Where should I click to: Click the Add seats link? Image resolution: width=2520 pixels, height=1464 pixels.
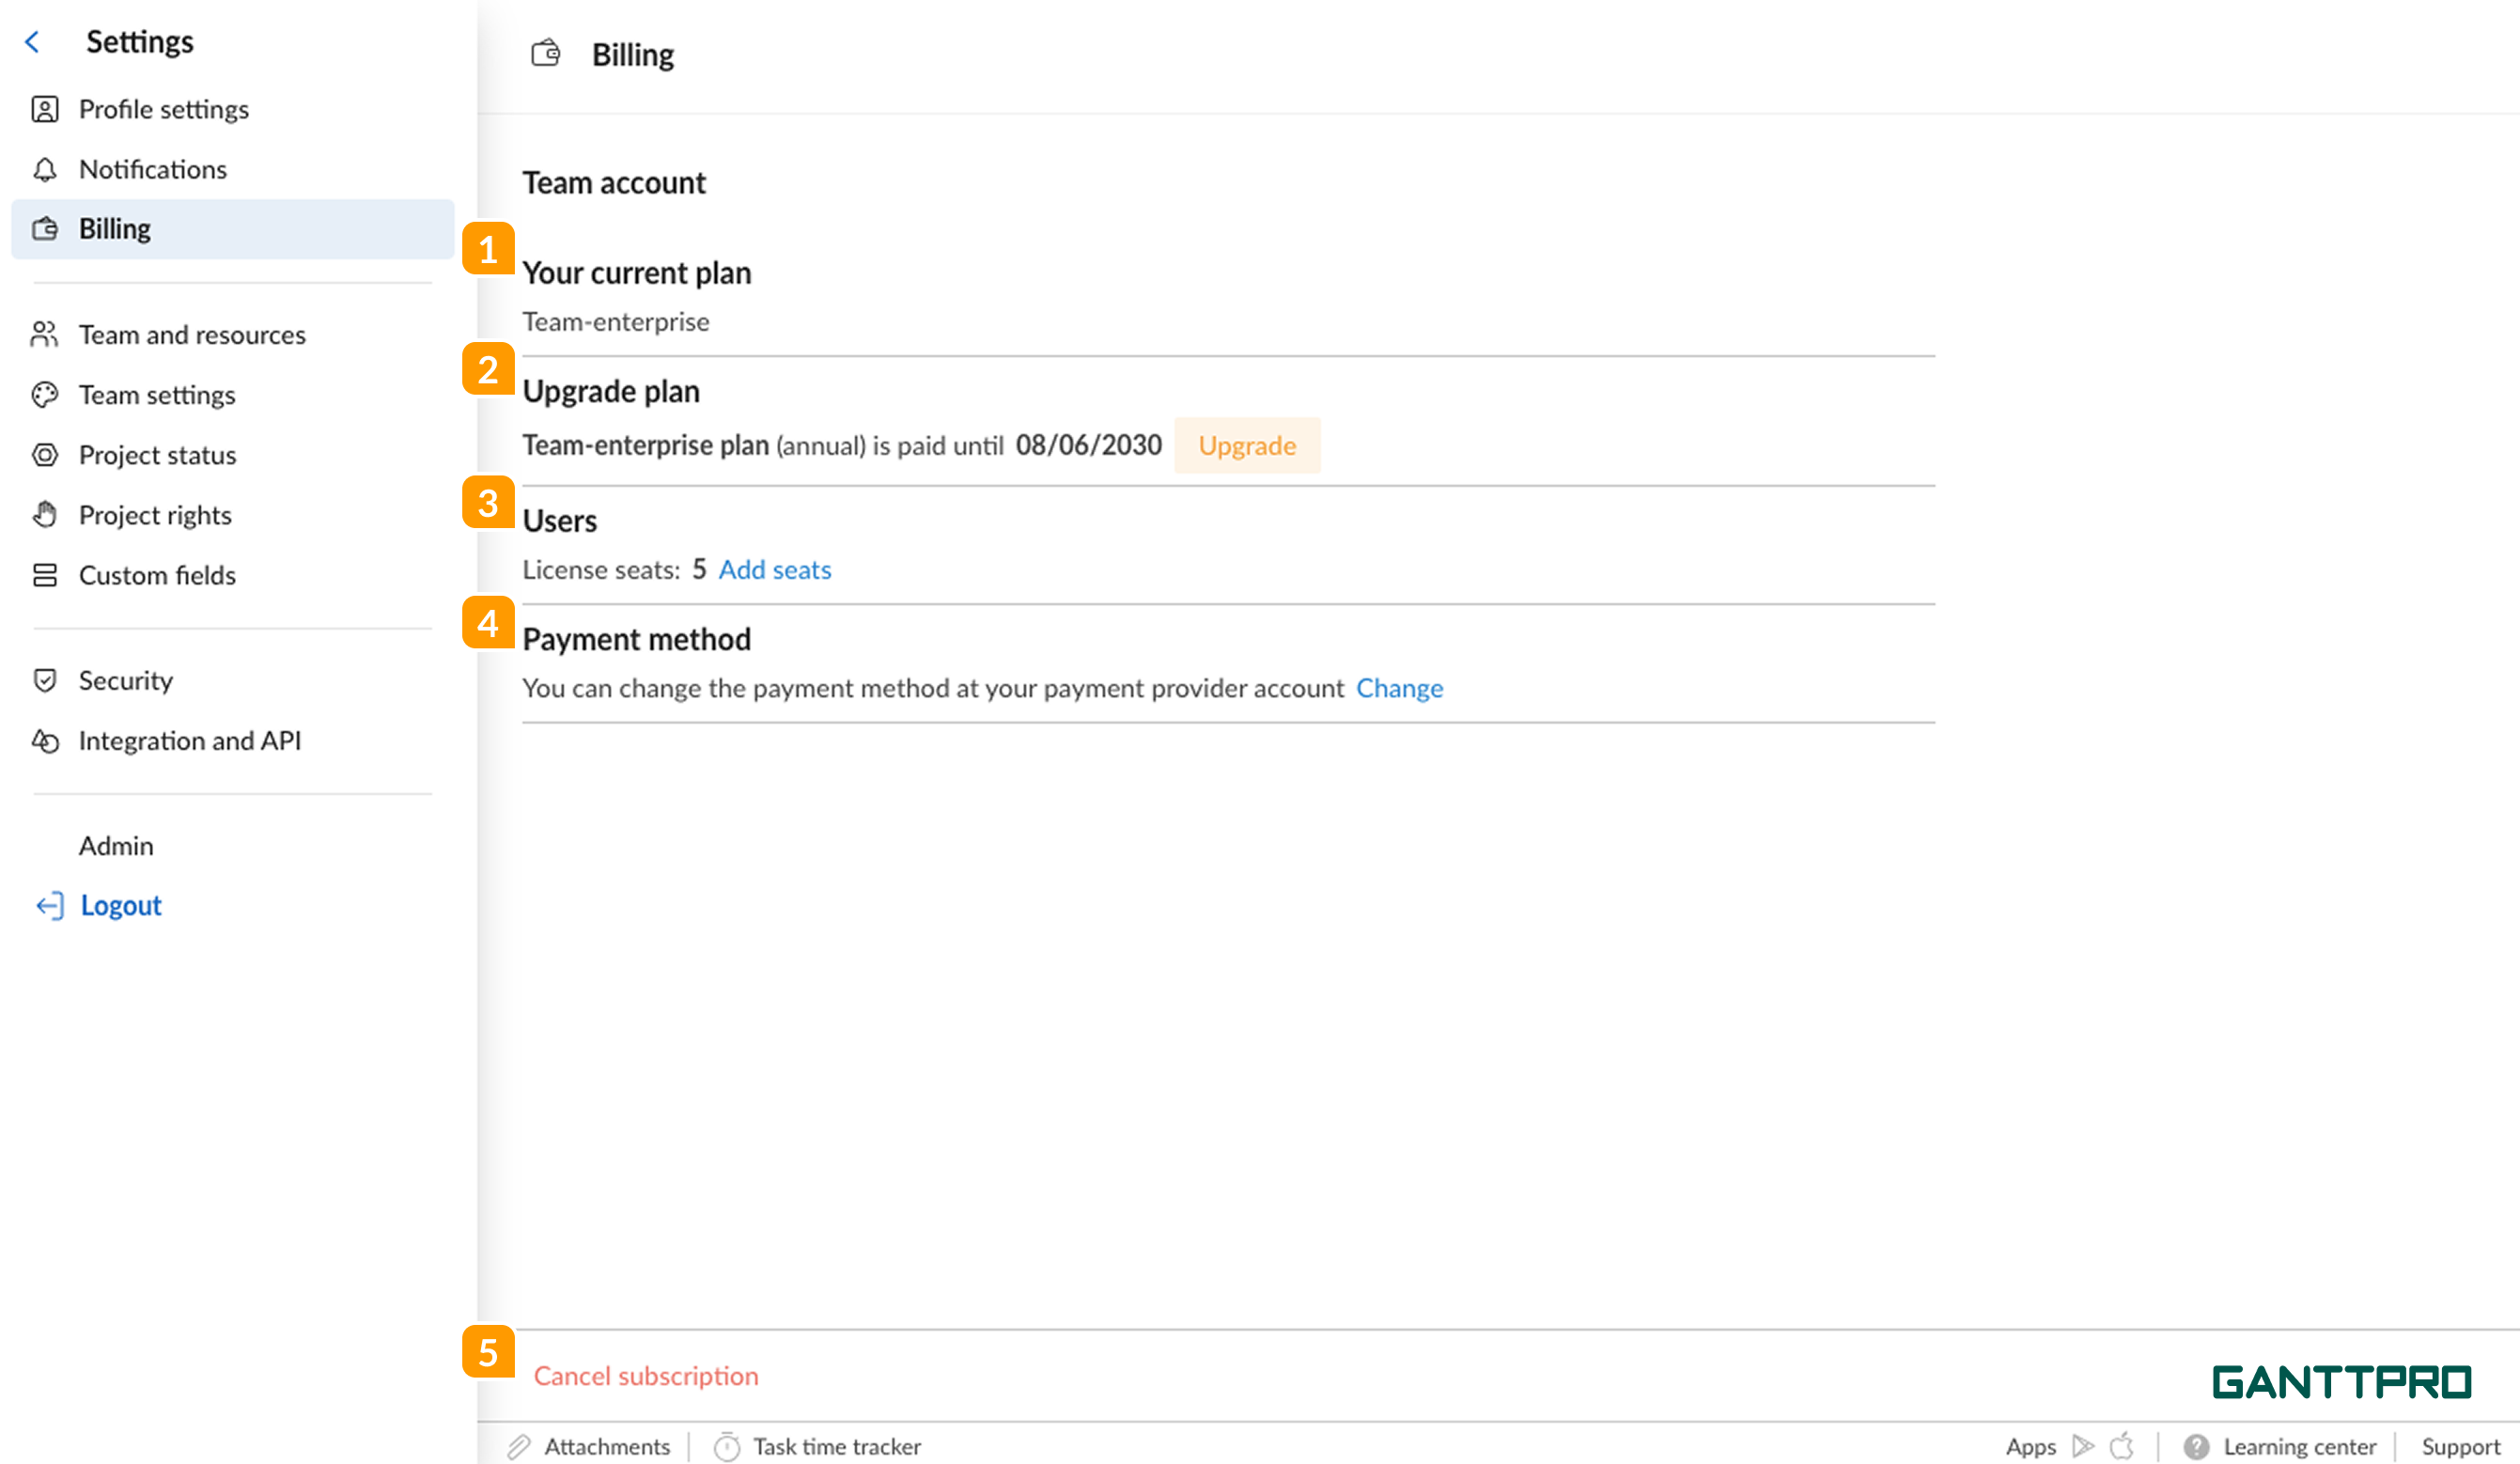coord(774,569)
